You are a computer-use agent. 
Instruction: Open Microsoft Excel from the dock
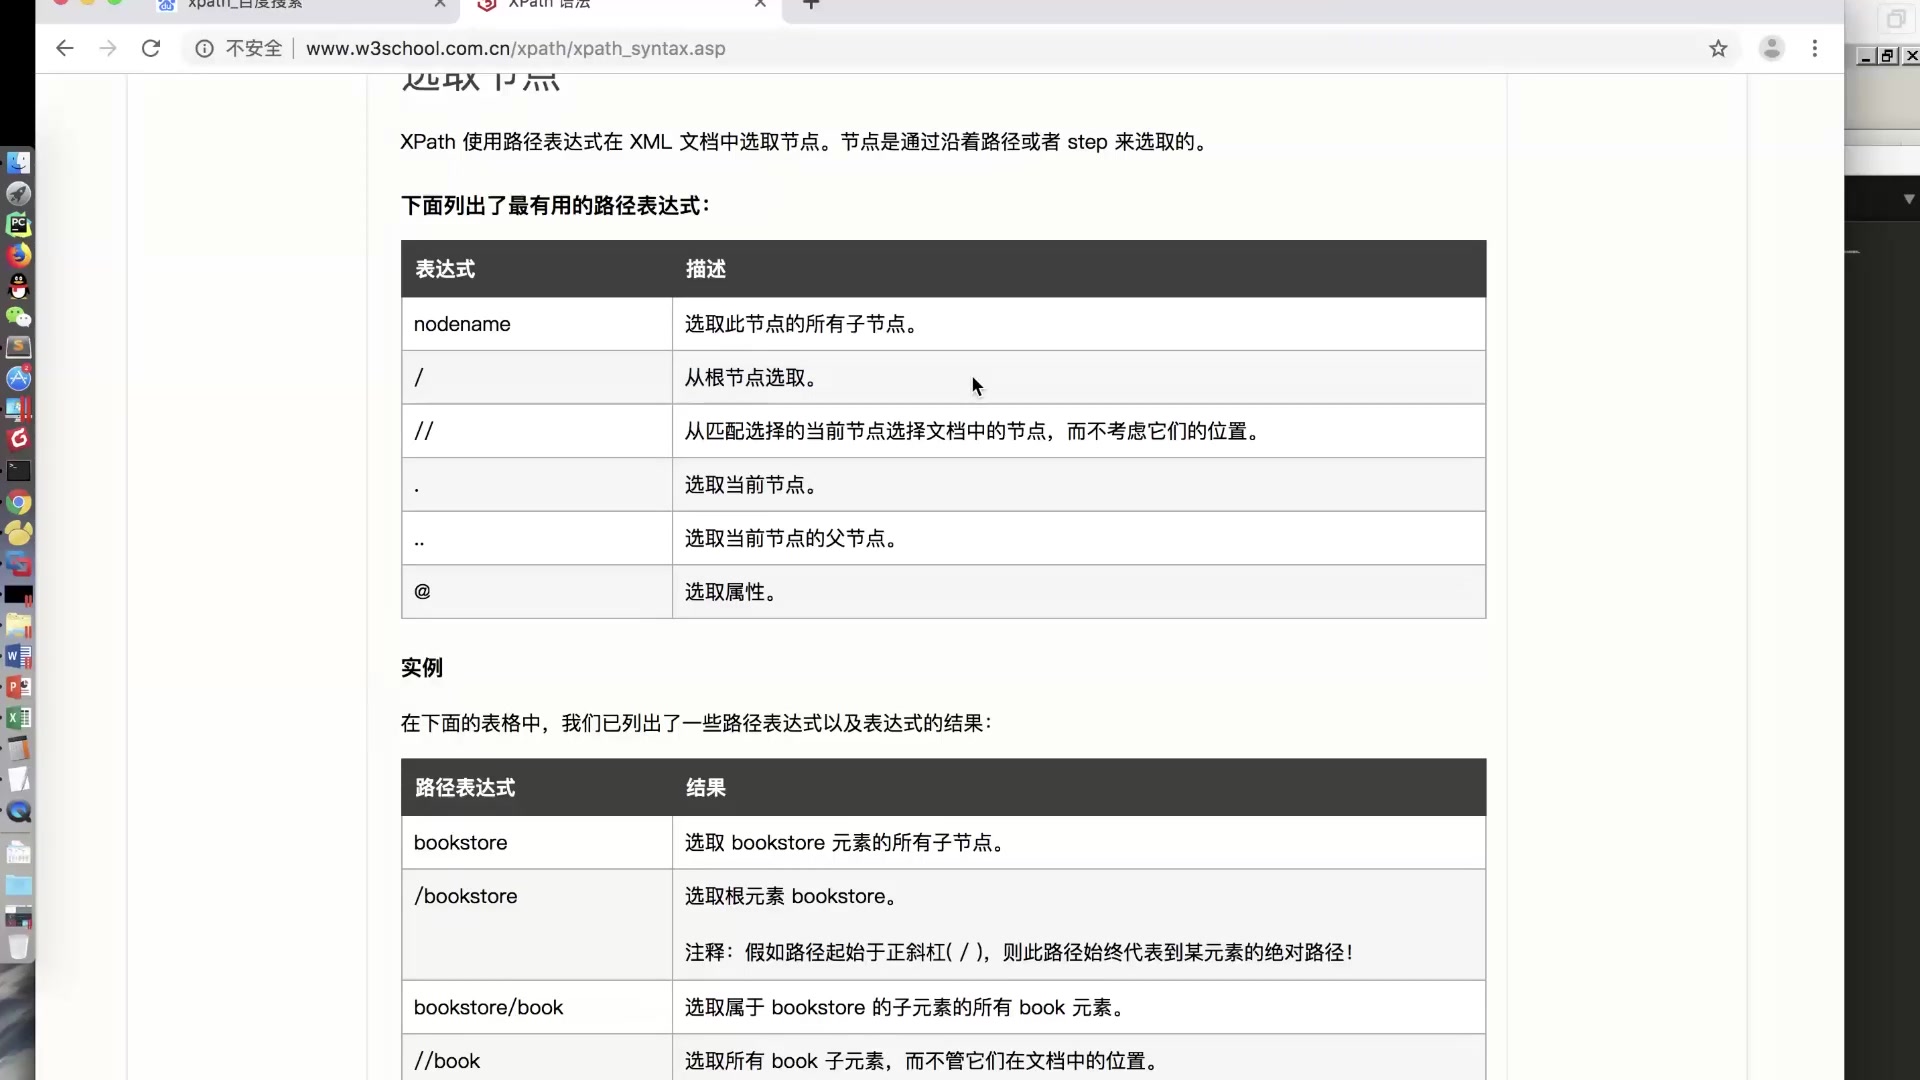[x=19, y=717]
